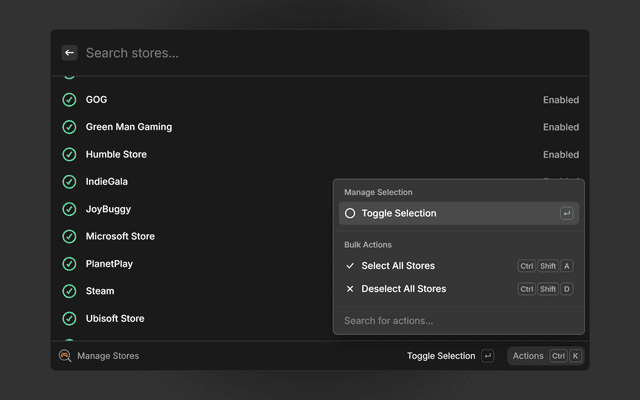Click the Manage Stores footer label
This screenshot has height=400, width=640.
(x=108, y=356)
